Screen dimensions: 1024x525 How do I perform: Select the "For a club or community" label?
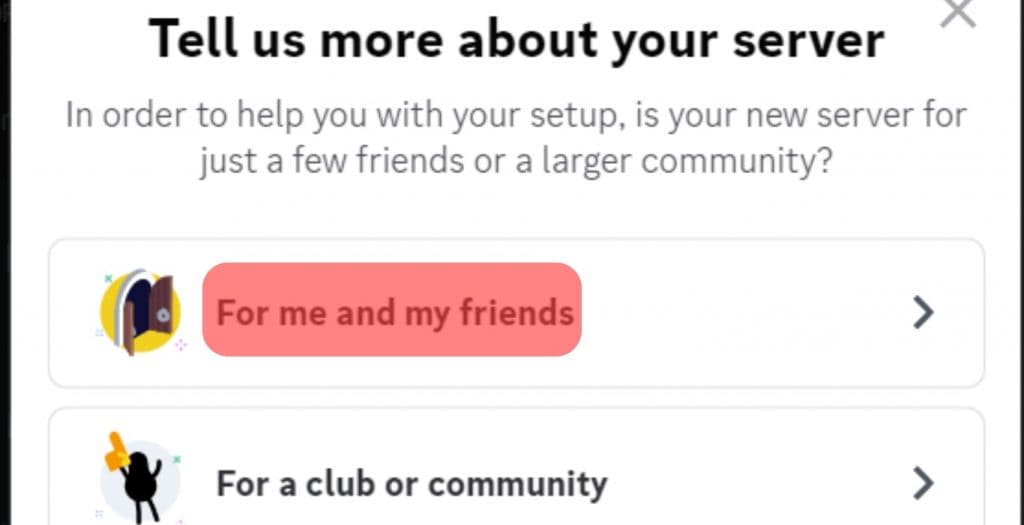point(411,484)
